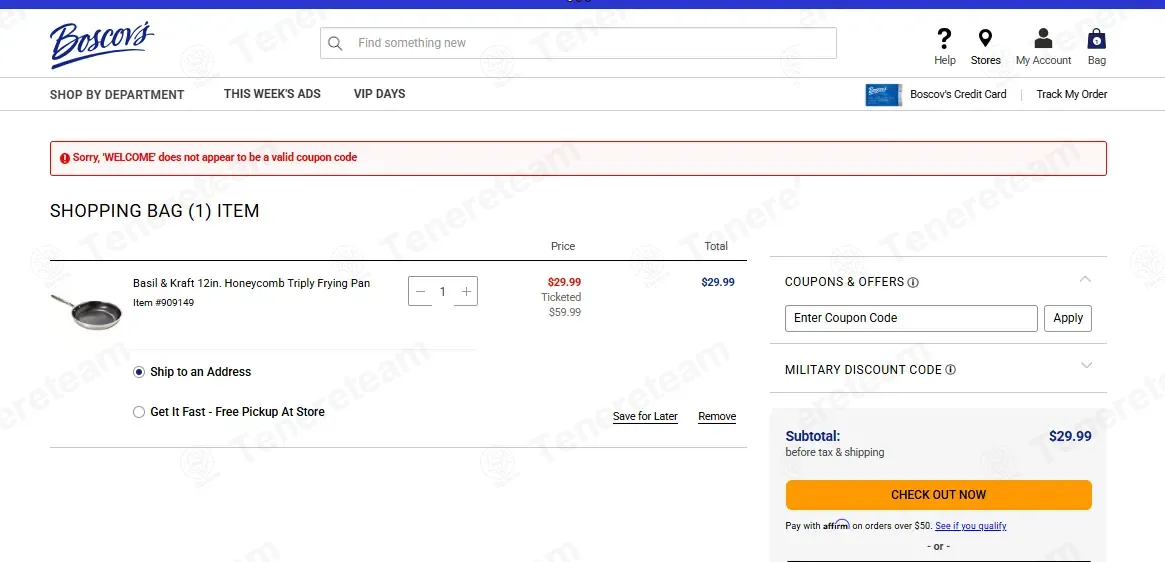
Task: Click Check Out Now button
Action: point(938,495)
